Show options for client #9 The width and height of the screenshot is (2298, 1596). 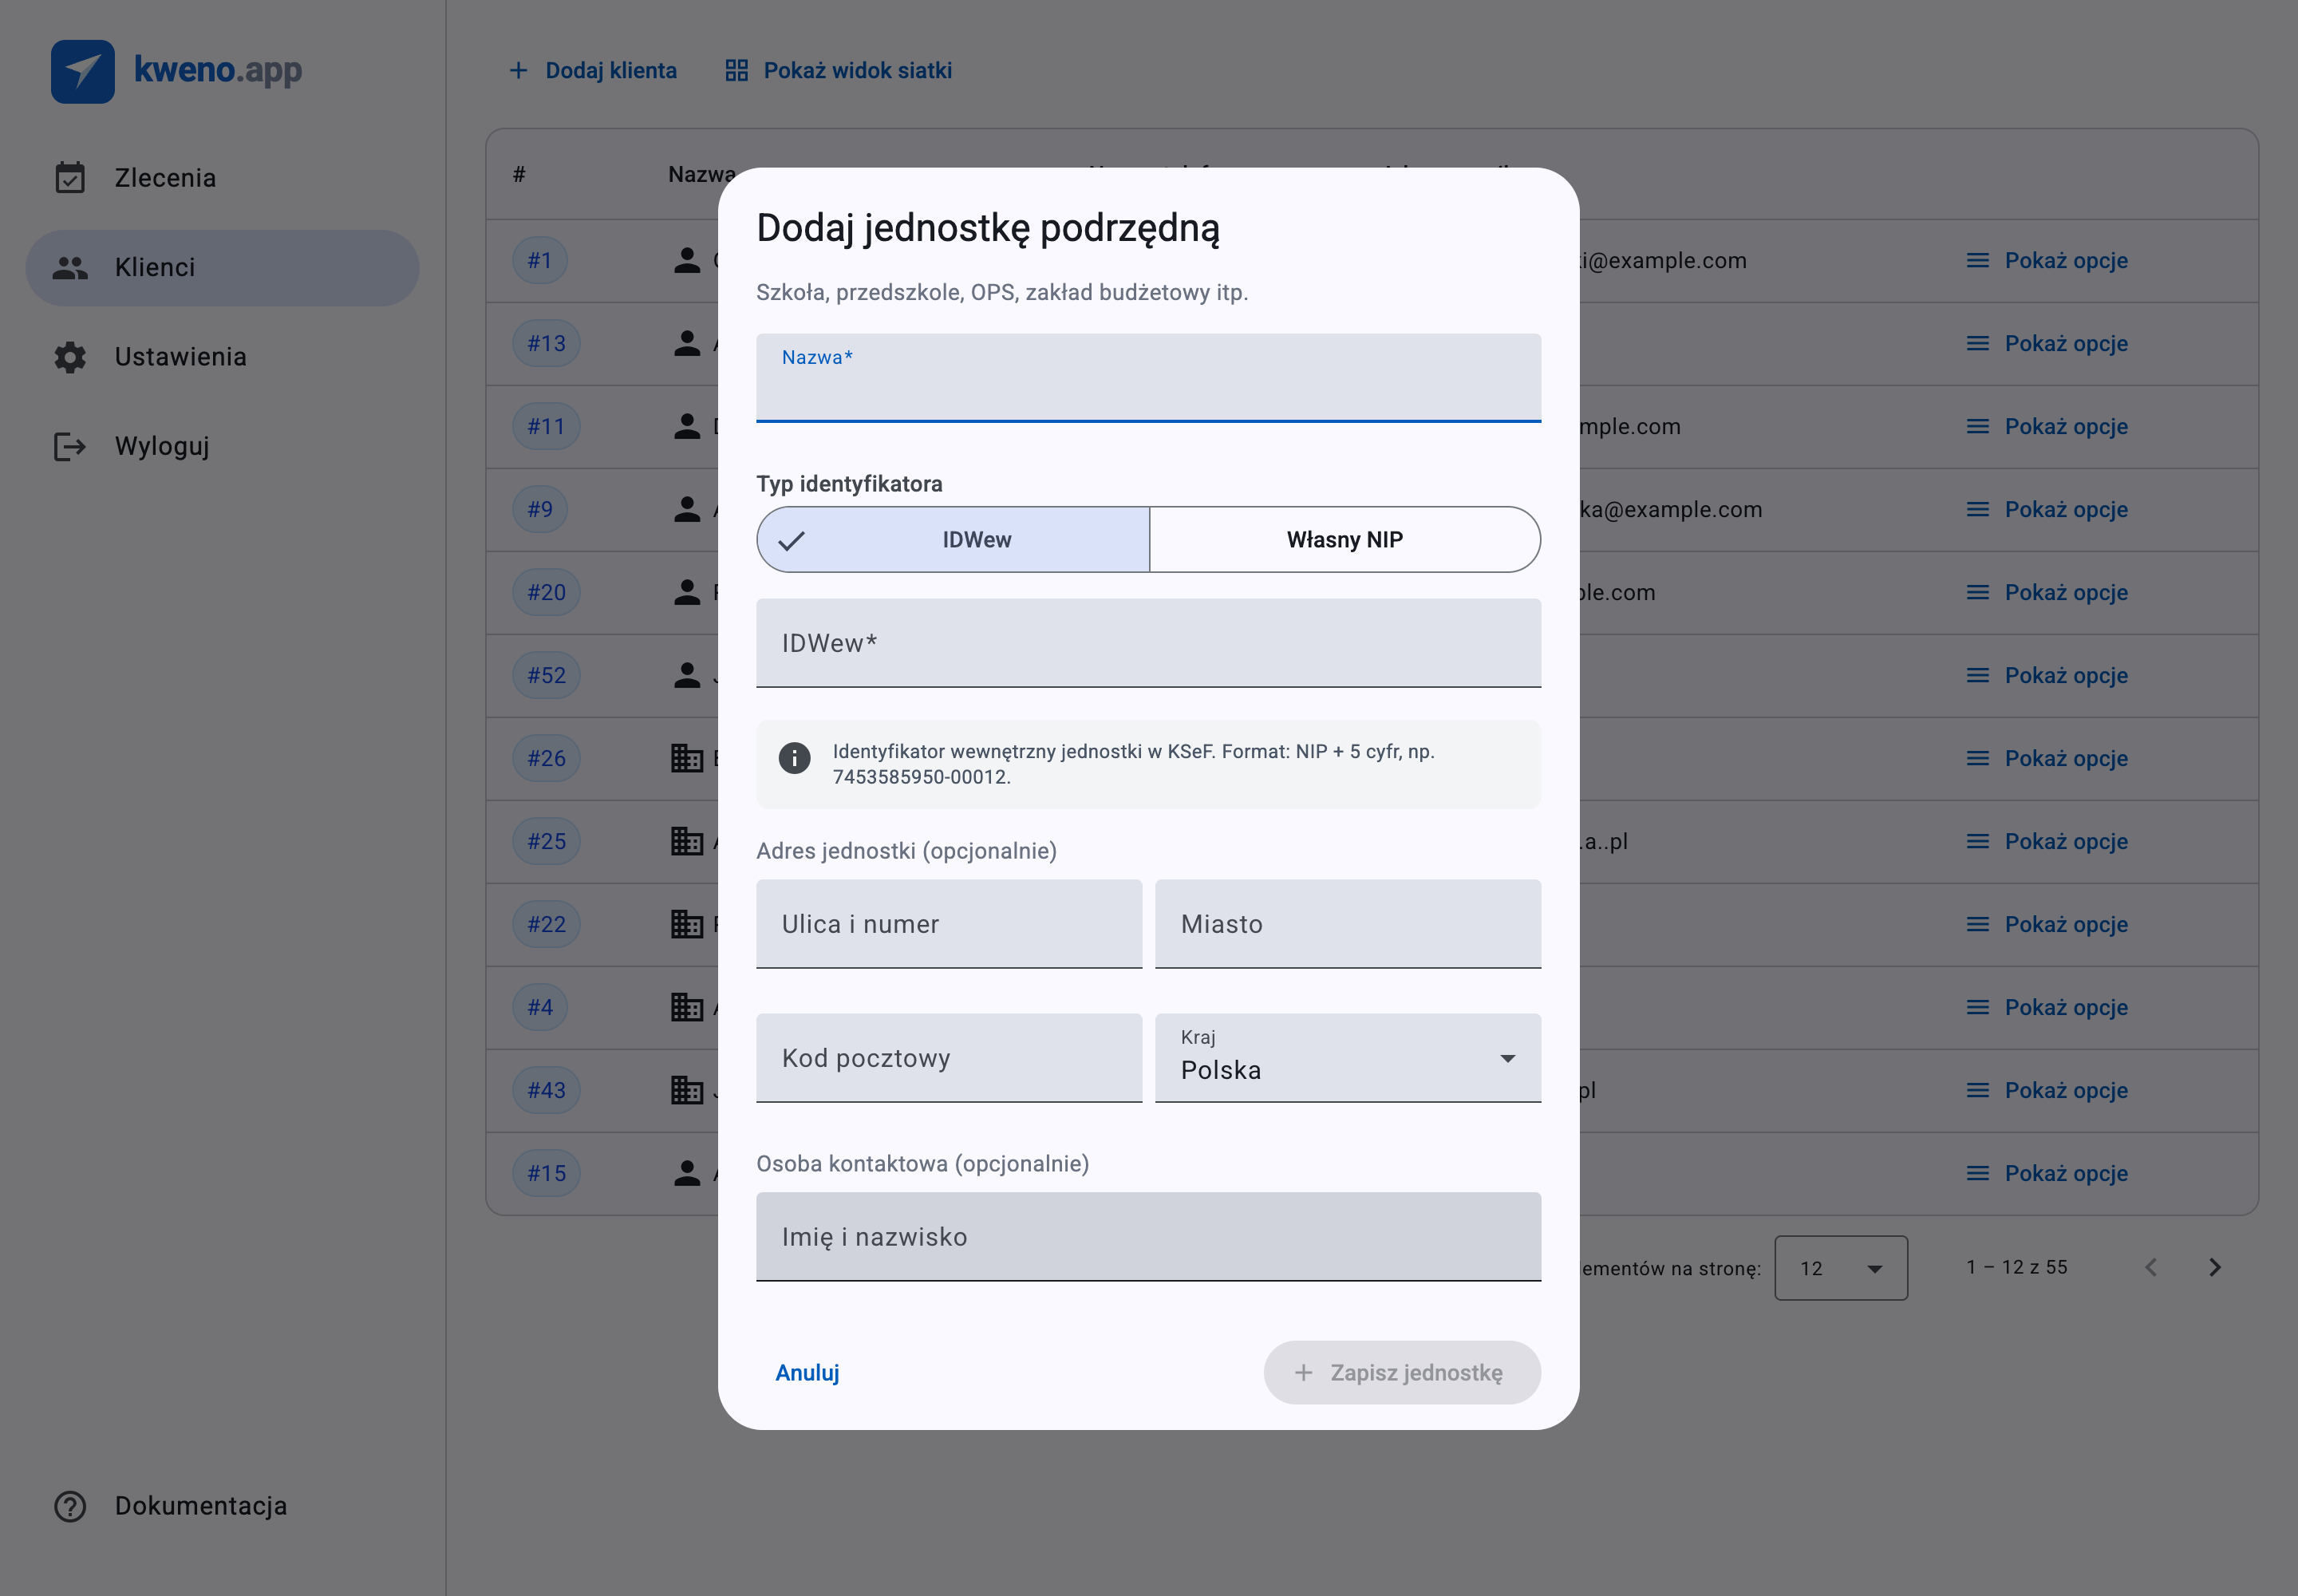click(x=2047, y=509)
